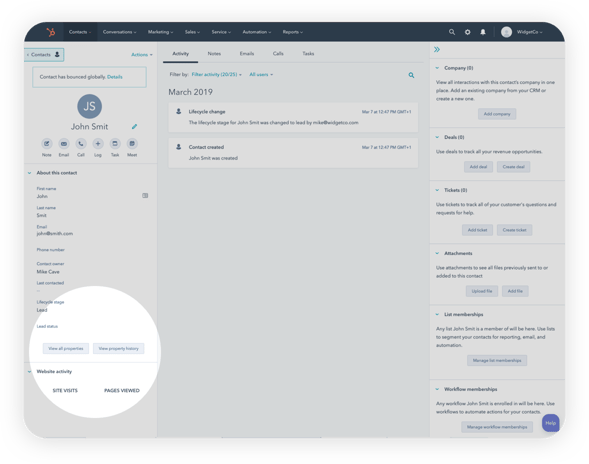589x464 pixels.
Task: Click the Call phone icon
Action: [81, 144]
